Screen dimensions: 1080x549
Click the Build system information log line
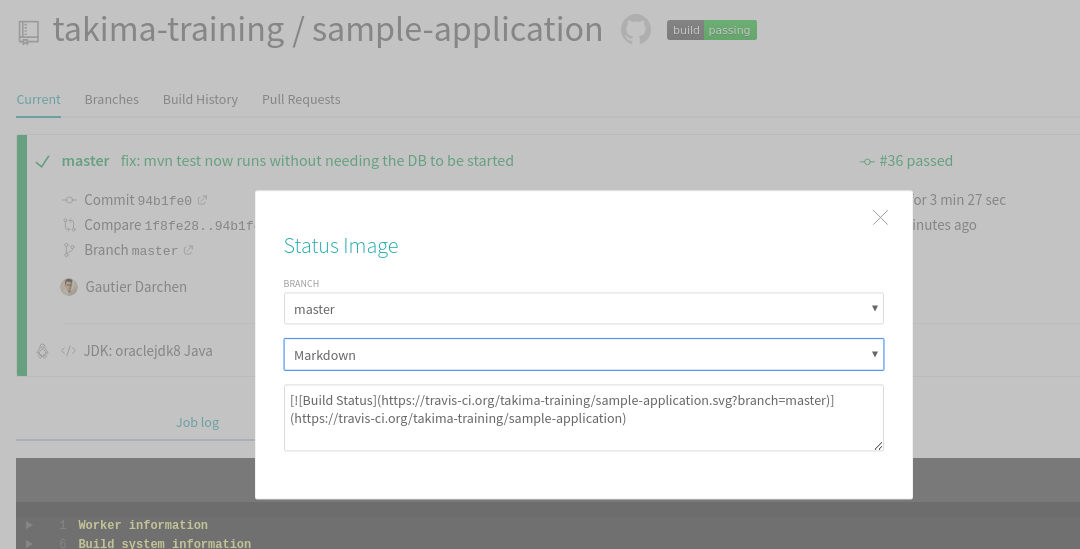pyautogui.click(x=165, y=543)
